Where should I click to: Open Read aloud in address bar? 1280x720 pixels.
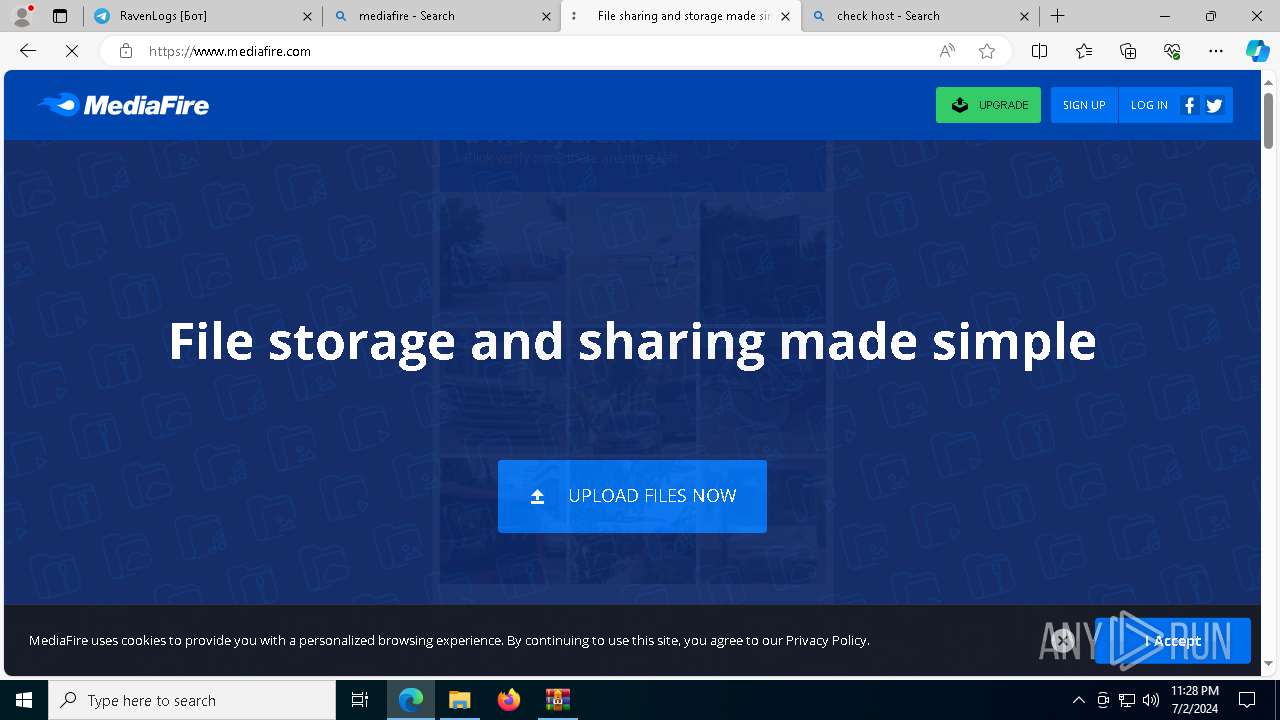[x=947, y=51]
